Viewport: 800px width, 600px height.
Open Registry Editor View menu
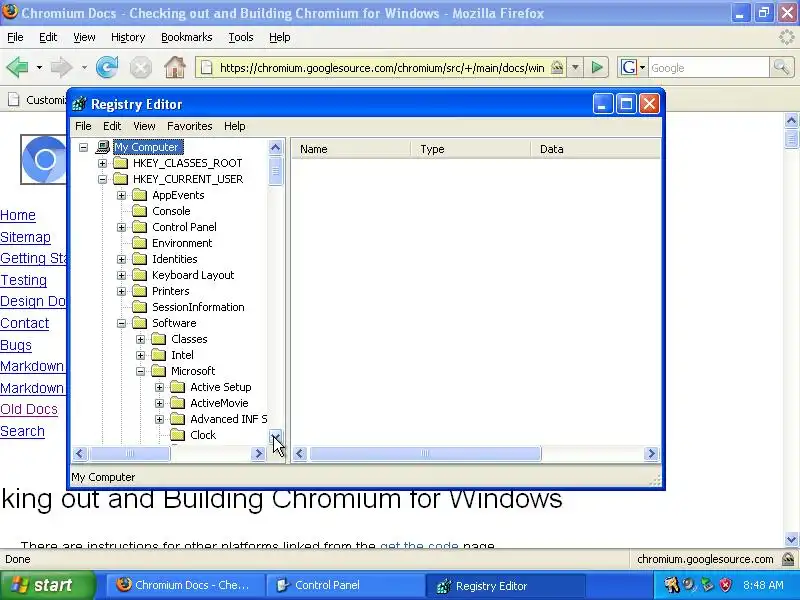(144, 126)
